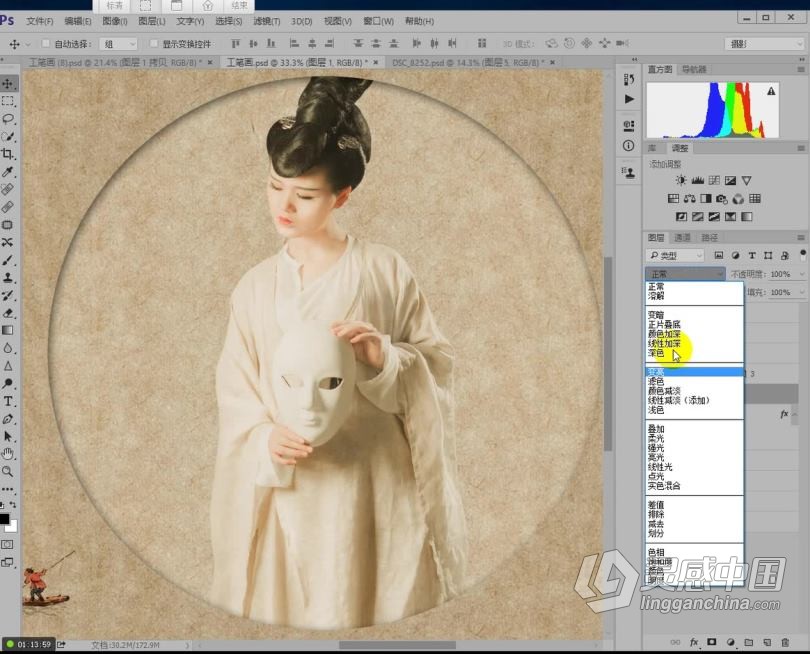Viewport: 810px width, 654px height.
Task: Open the 类型 layer filter dropdown
Action: point(675,255)
